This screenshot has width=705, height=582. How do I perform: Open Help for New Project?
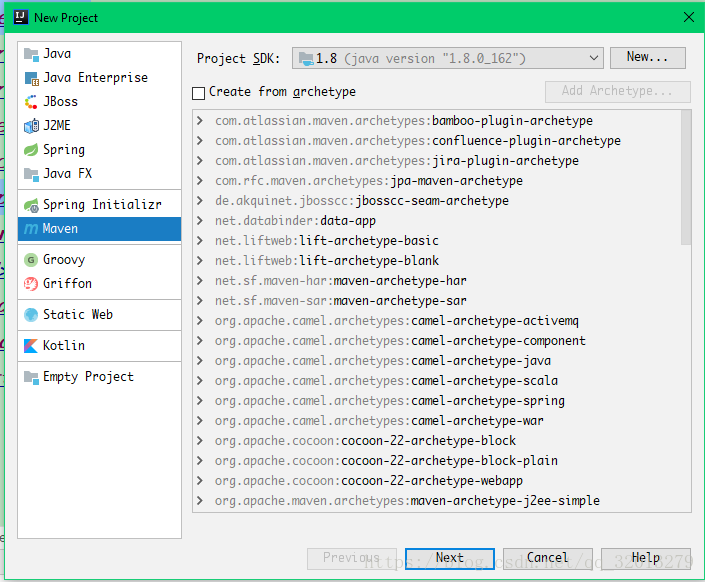coord(646,559)
